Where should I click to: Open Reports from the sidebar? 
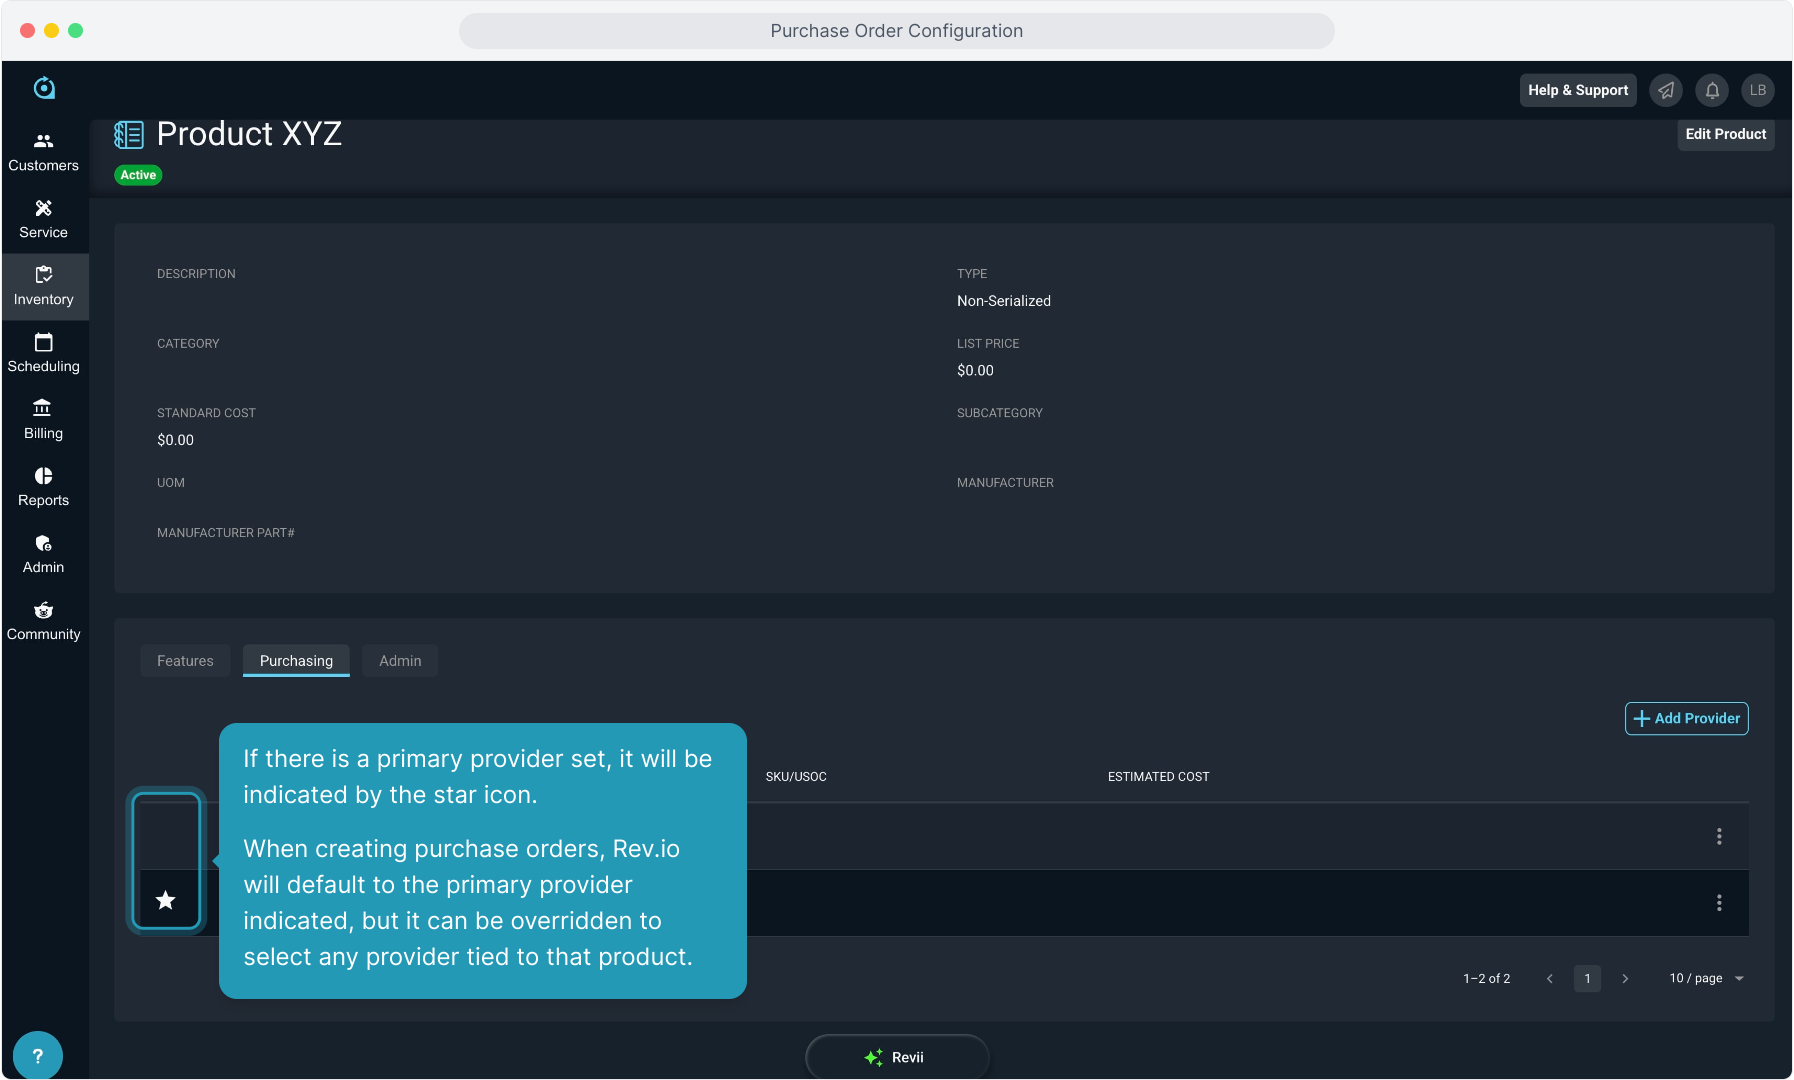43,487
